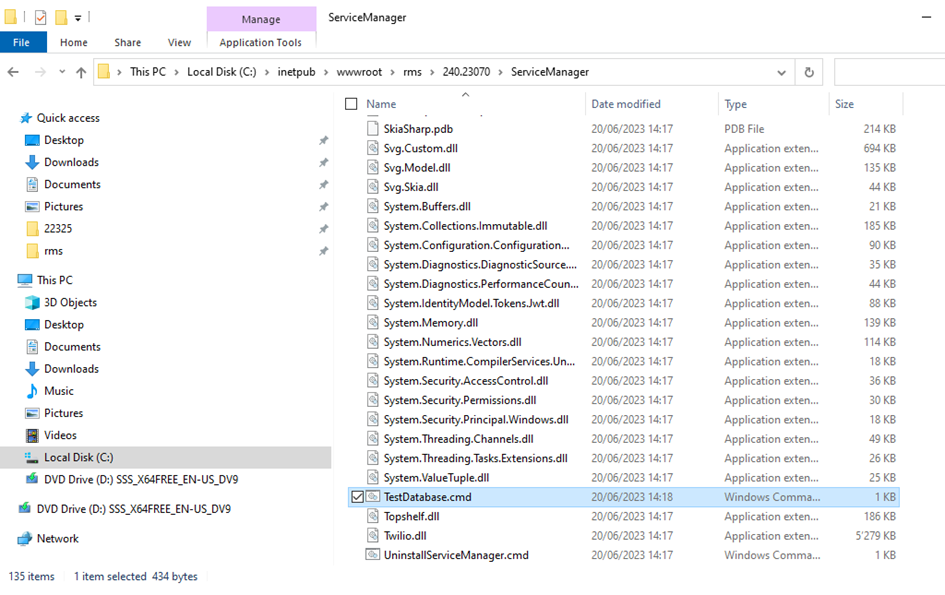The height and width of the screenshot is (595, 945).
Task: Select This PC in navigation pane
Action: coord(54,280)
